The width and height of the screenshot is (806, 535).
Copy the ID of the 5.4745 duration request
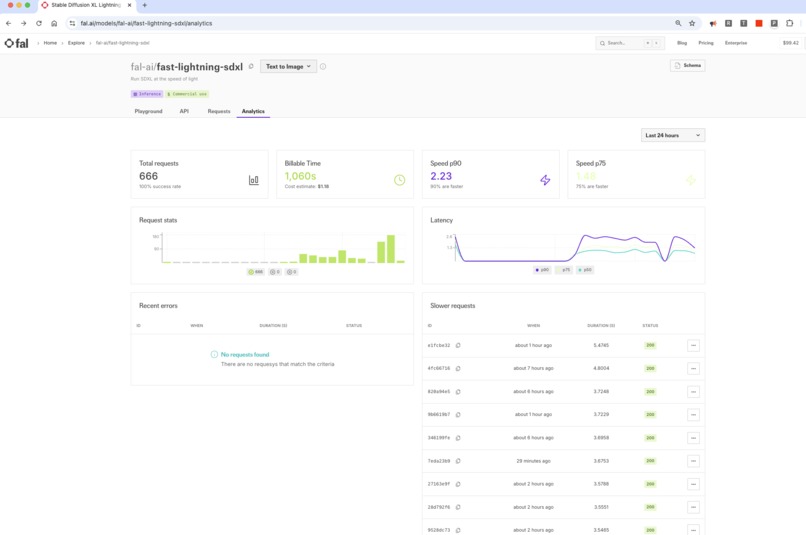(458, 345)
